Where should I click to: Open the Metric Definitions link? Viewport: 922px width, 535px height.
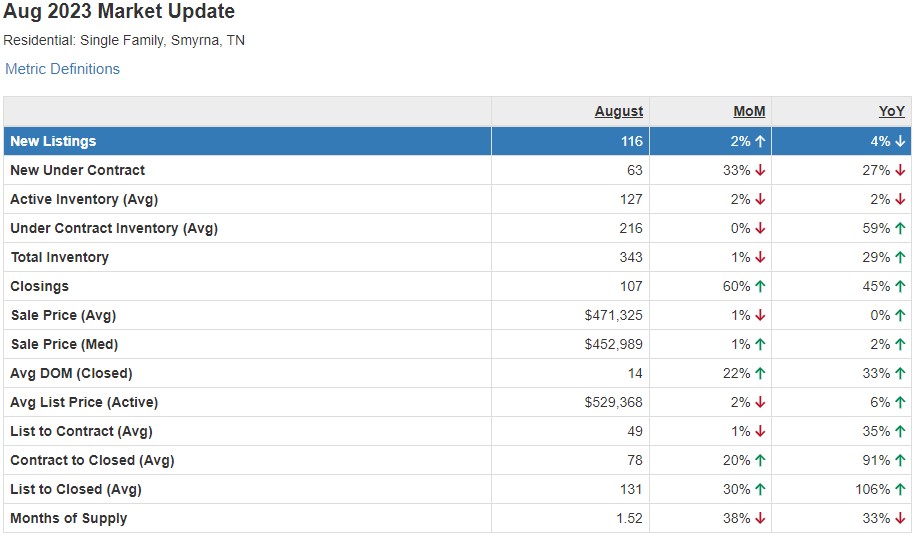tap(62, 69)
